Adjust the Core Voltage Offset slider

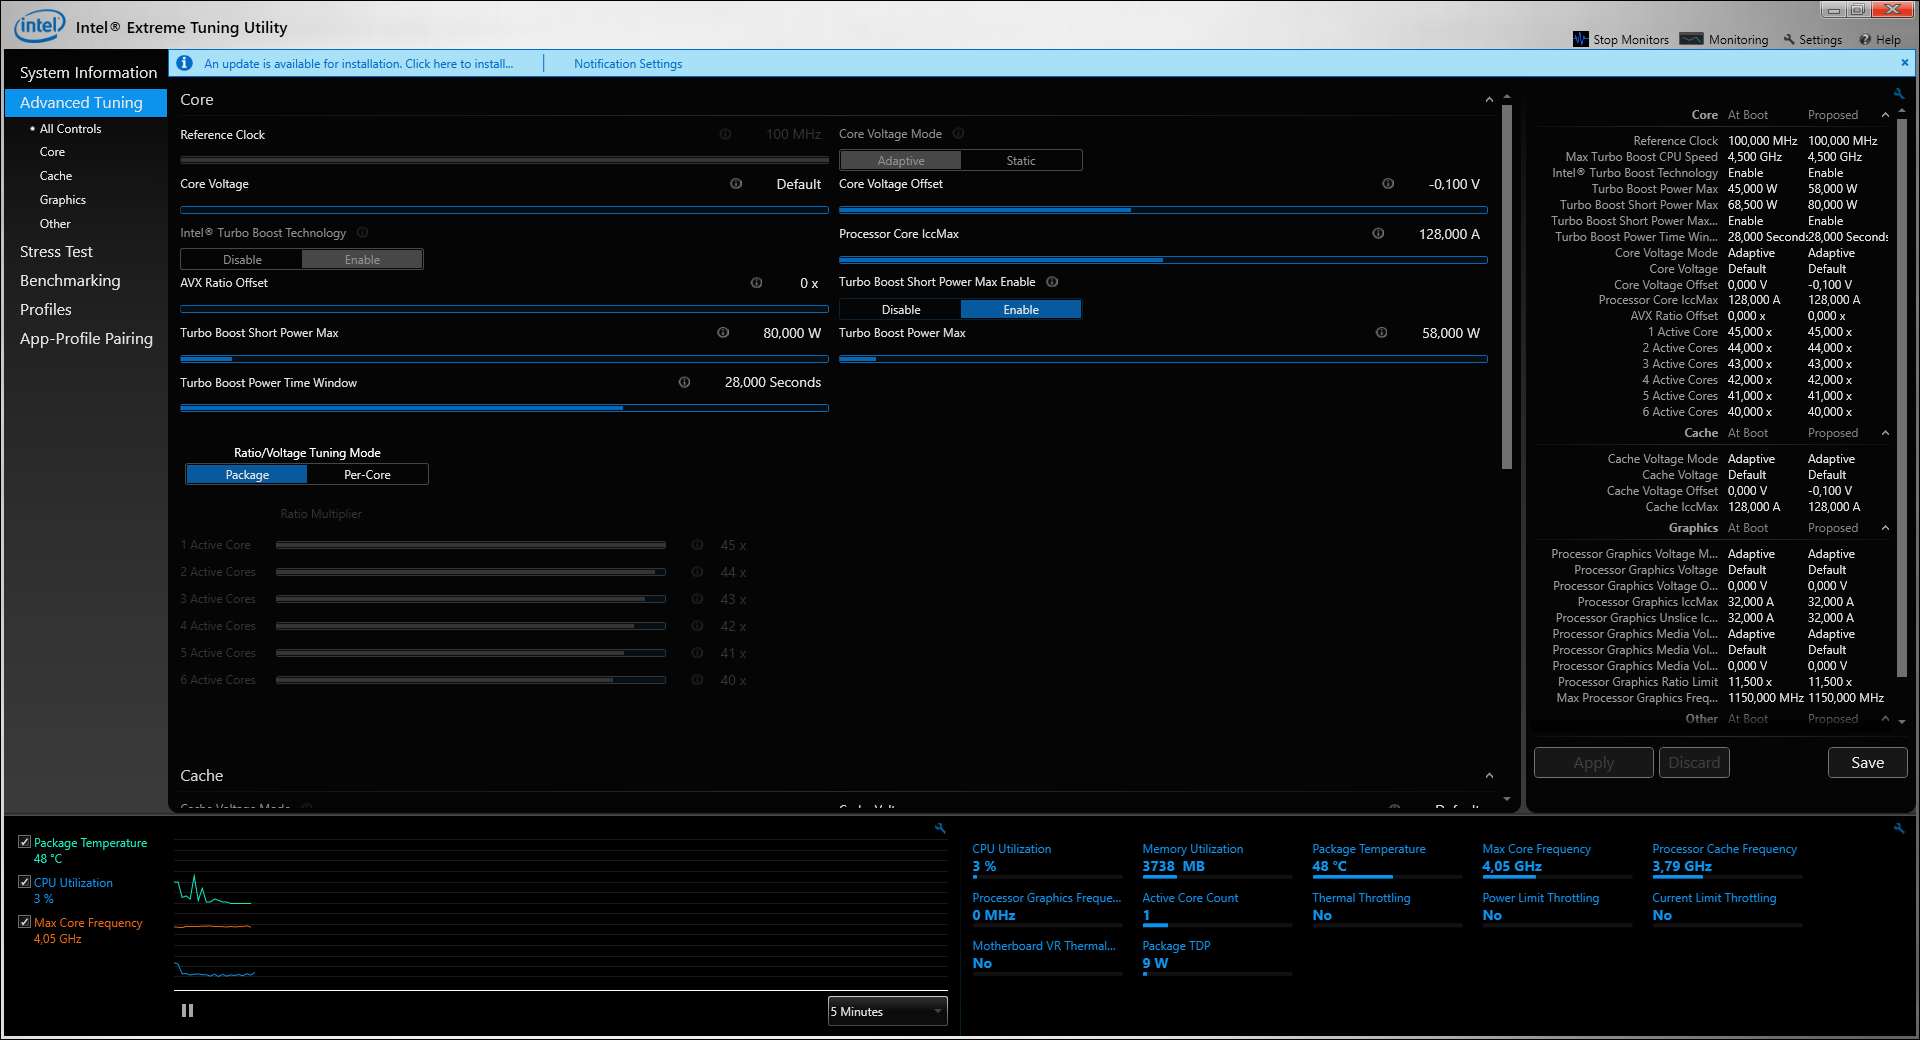click(x=1163, y=210)
